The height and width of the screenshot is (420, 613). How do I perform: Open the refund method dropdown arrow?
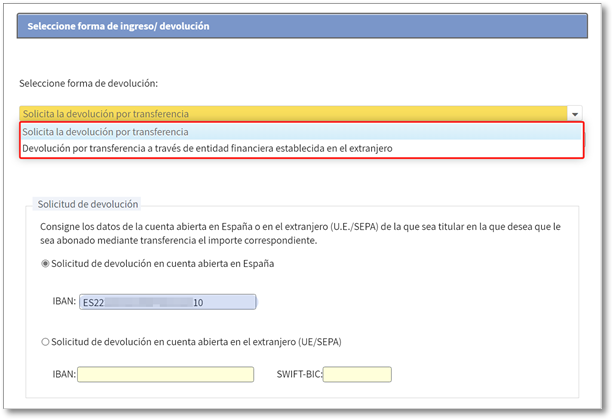click(575, 114)
